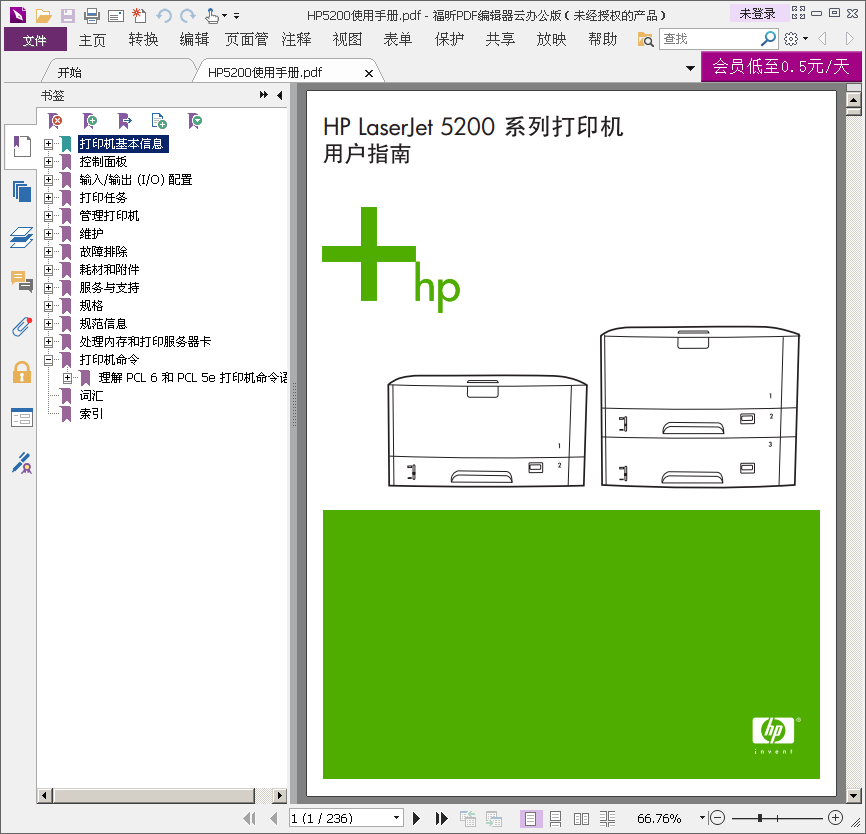The width and height of the screenshot is (866, 834).
Task: Click the 会员低至0.5元/天 promo banner
Action: click(x=781, y=66)
